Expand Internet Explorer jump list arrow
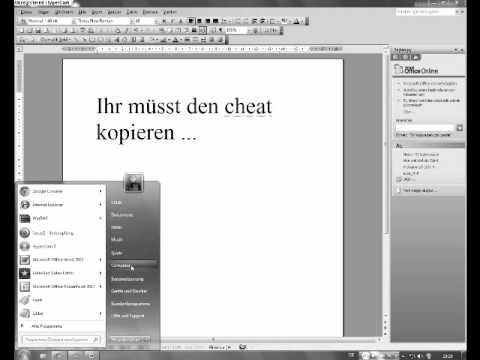Image resolution: width=480 pixels, height=360 pixels. [x=100, y=205]
